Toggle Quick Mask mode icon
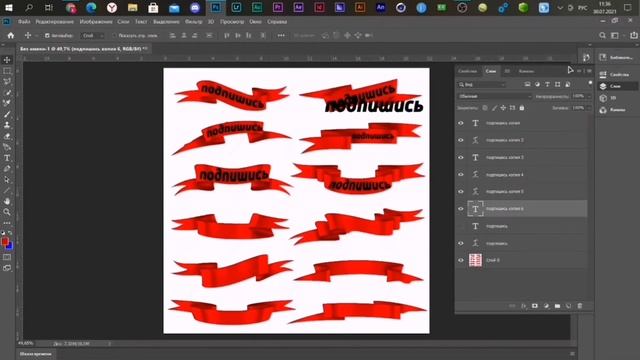 coord(7,257)
